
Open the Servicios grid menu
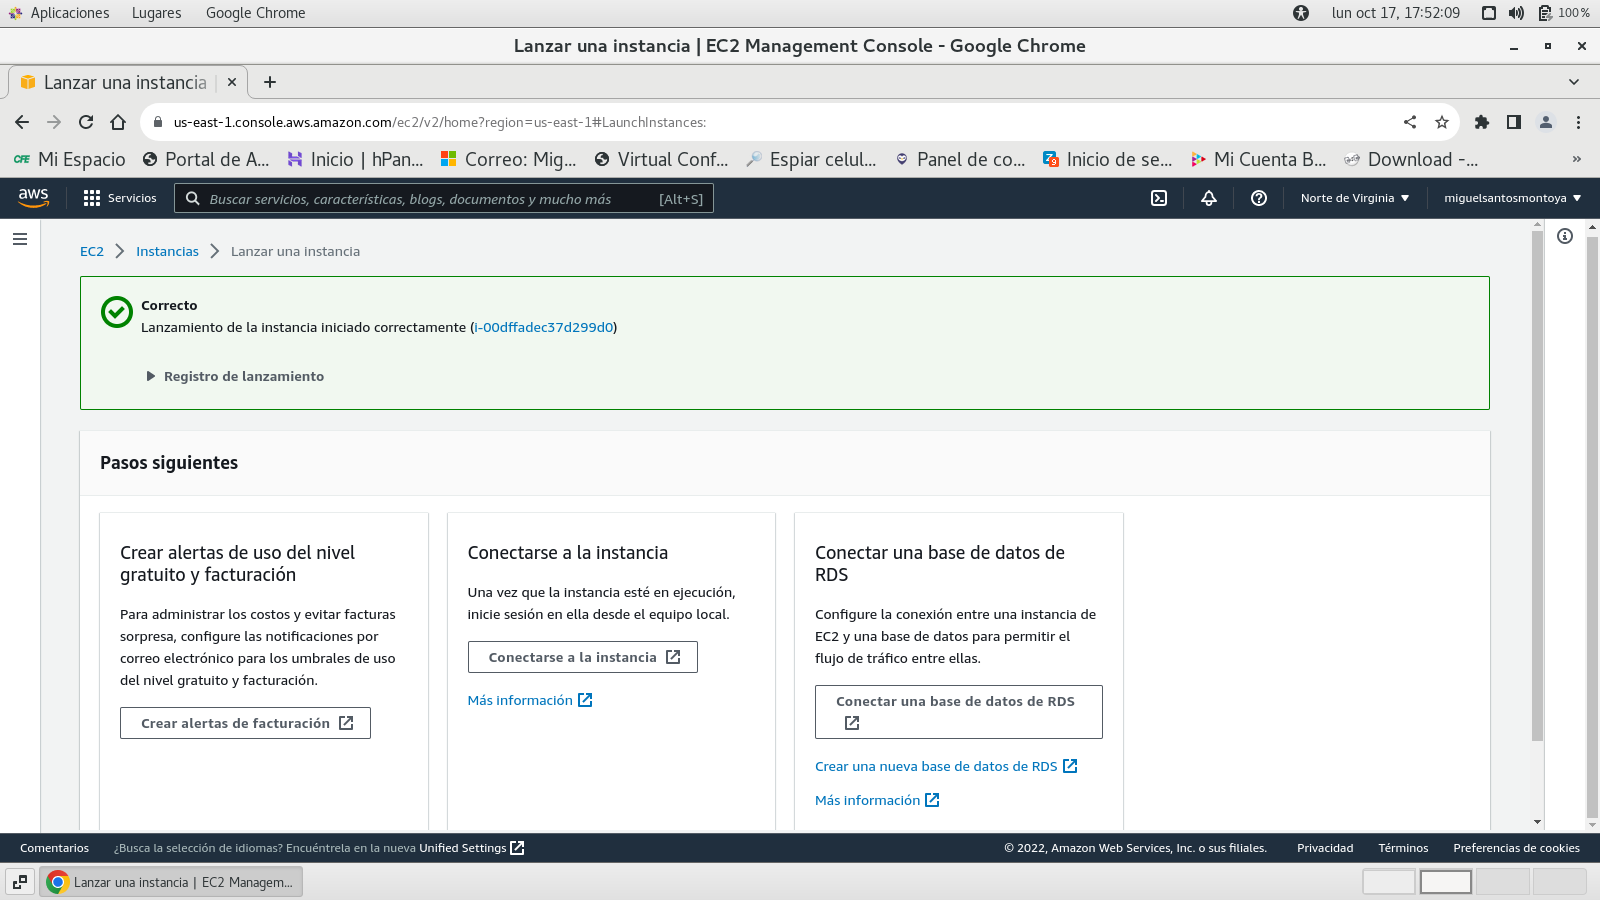120,198
